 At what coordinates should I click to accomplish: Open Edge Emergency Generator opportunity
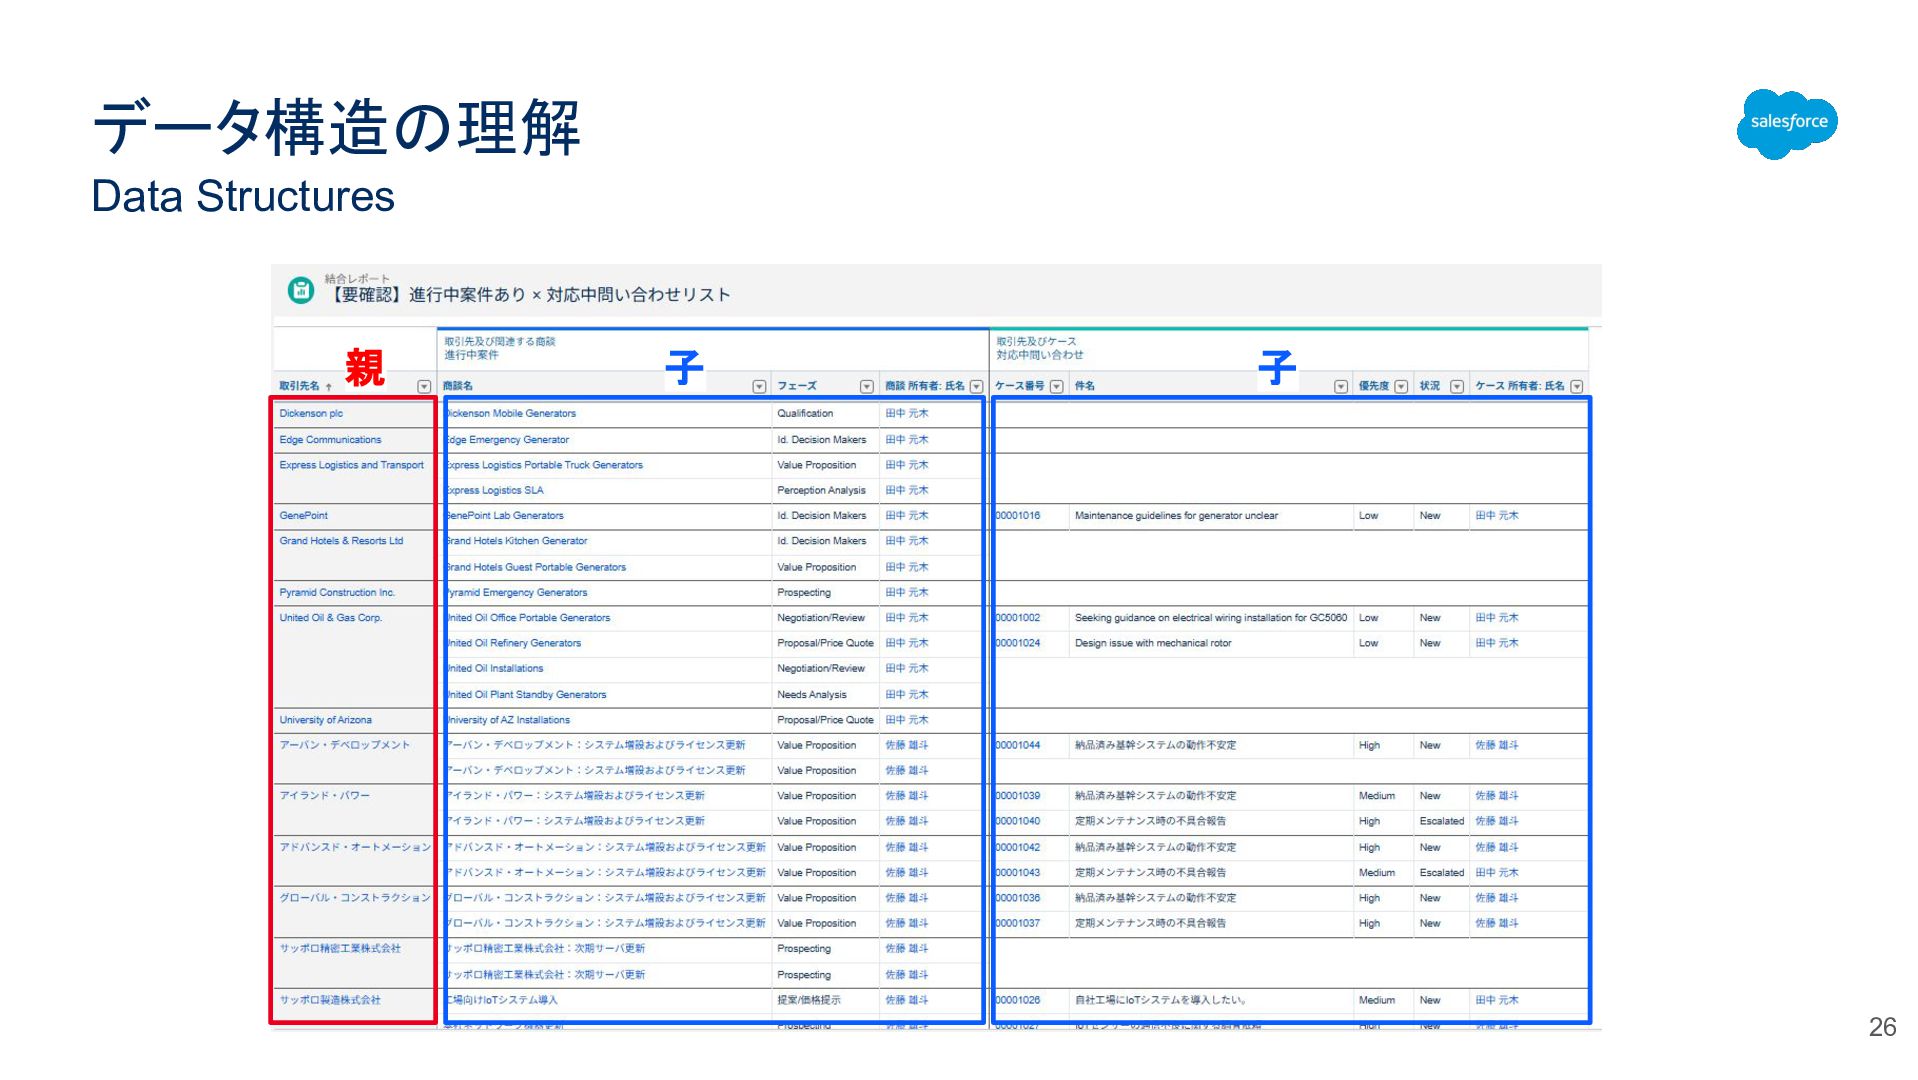508,440
